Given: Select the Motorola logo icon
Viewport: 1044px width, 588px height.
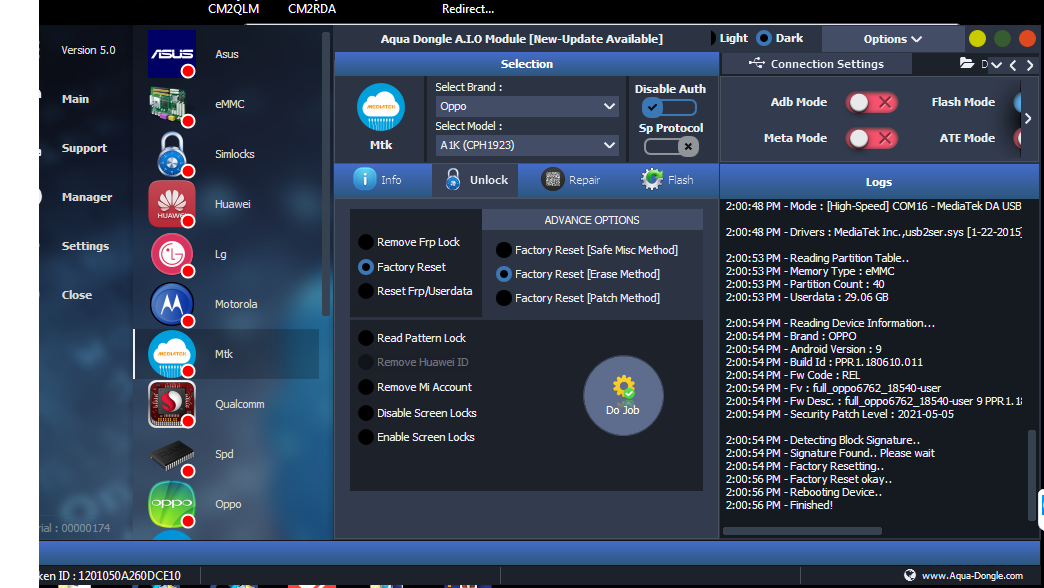Looking at the screenshot, I should (x=172, y=304).
